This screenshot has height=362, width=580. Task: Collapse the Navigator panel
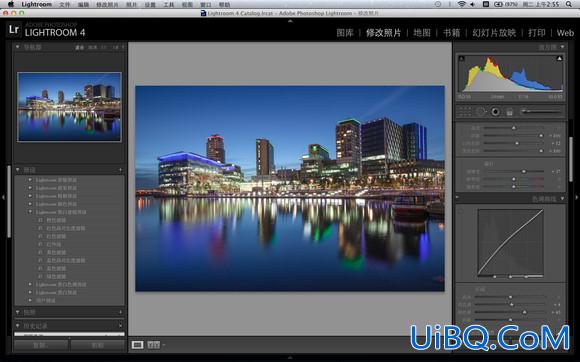[17, 47]
